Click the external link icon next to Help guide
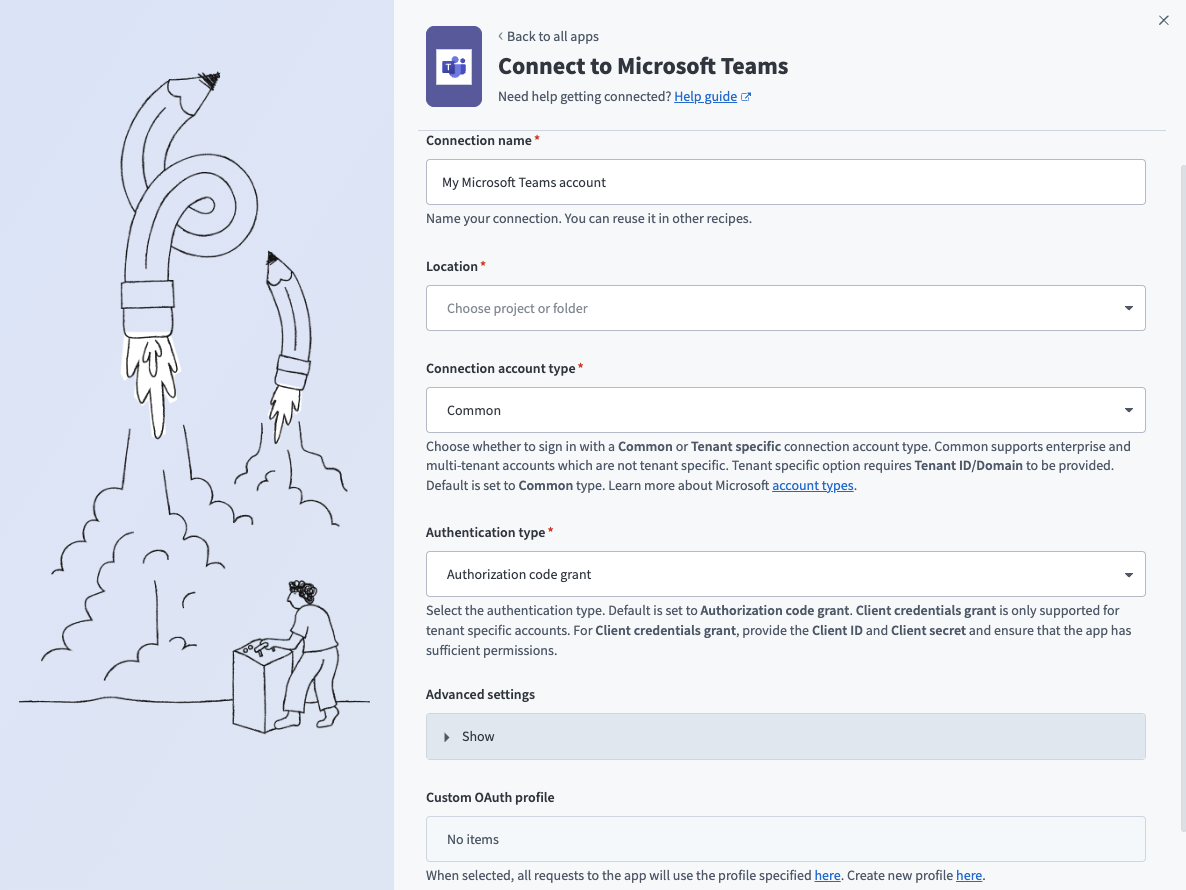1186x890 pixels. (746, 97)
